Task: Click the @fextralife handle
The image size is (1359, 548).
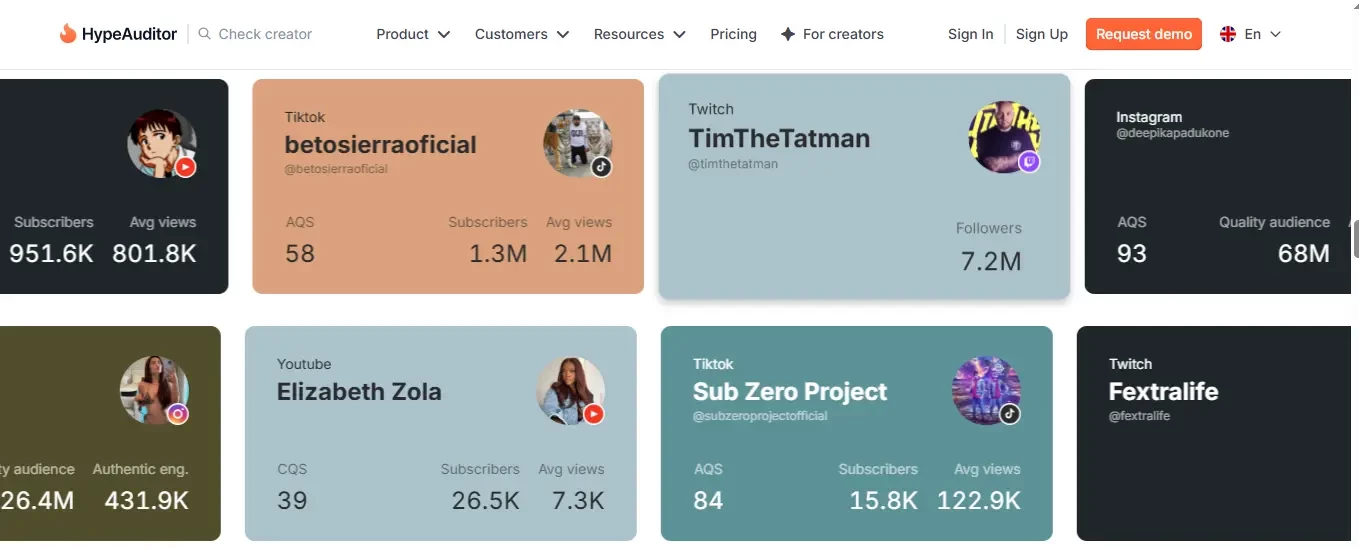Action: click(x=1139, y=416)
